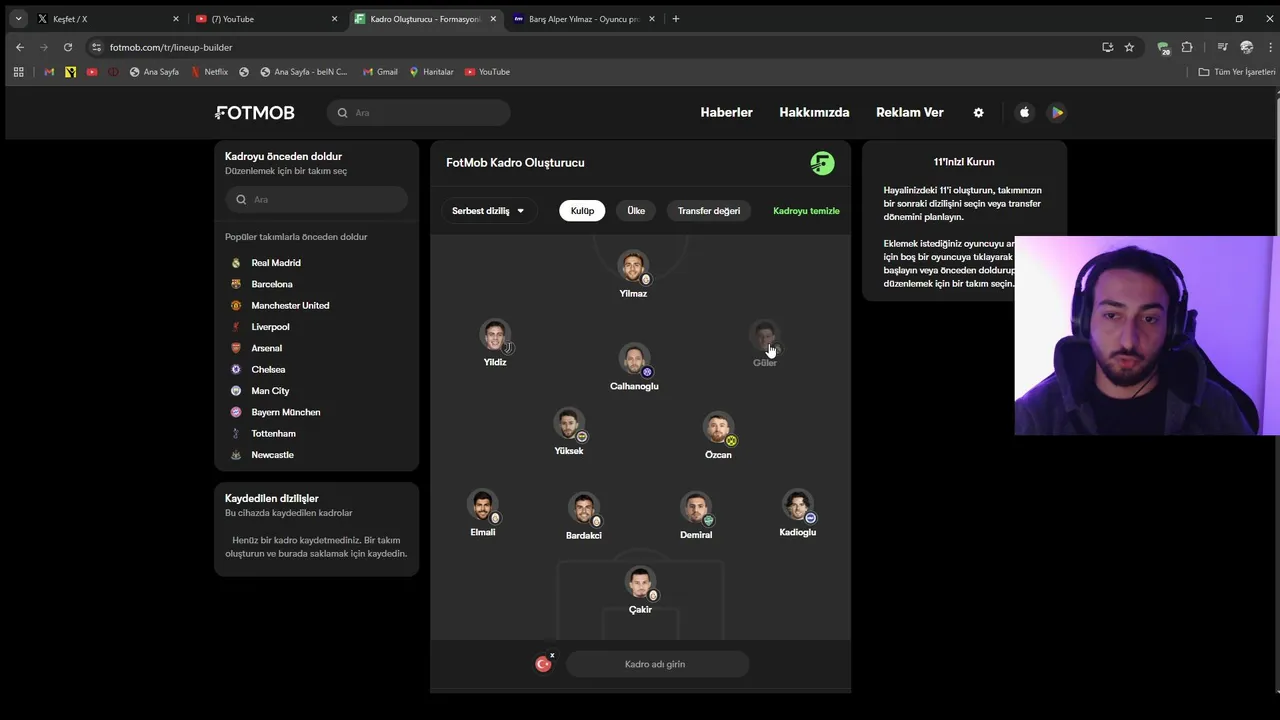Click the team search field in sidebar
Screen dimensions: 1280x720
pyautogui.click(x=316, y=199)
